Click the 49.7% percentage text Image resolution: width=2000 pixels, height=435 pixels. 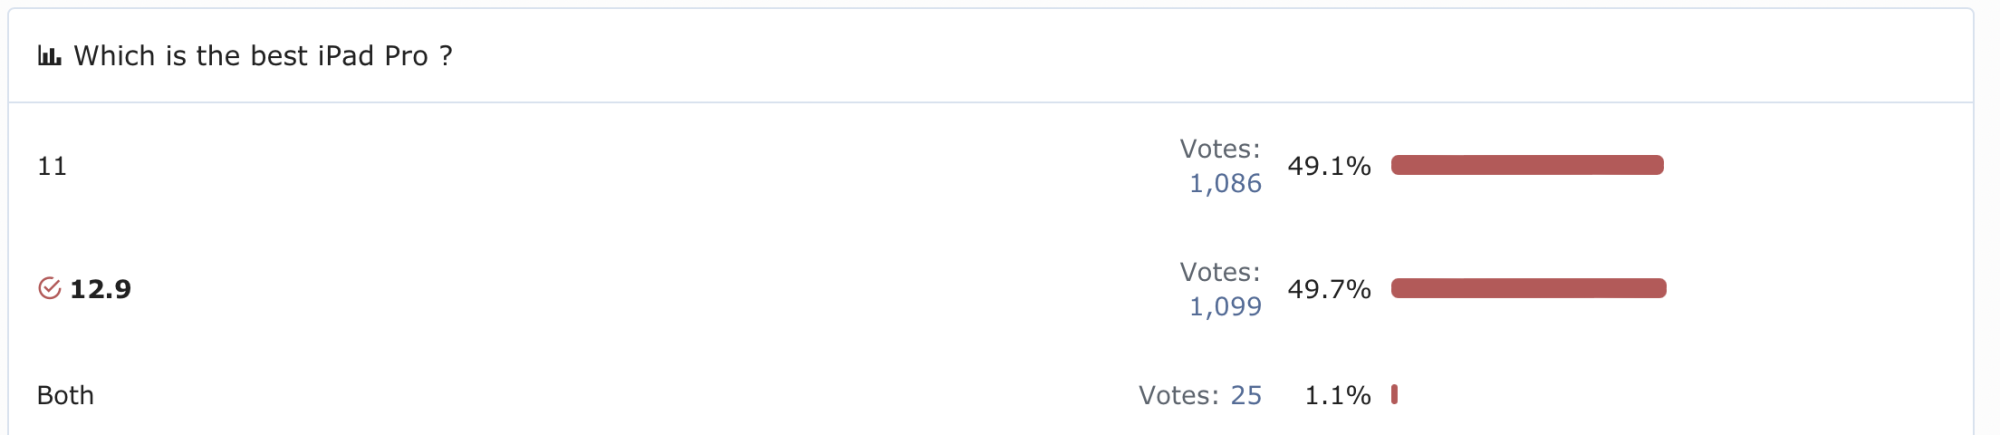tap(1329, 289)
